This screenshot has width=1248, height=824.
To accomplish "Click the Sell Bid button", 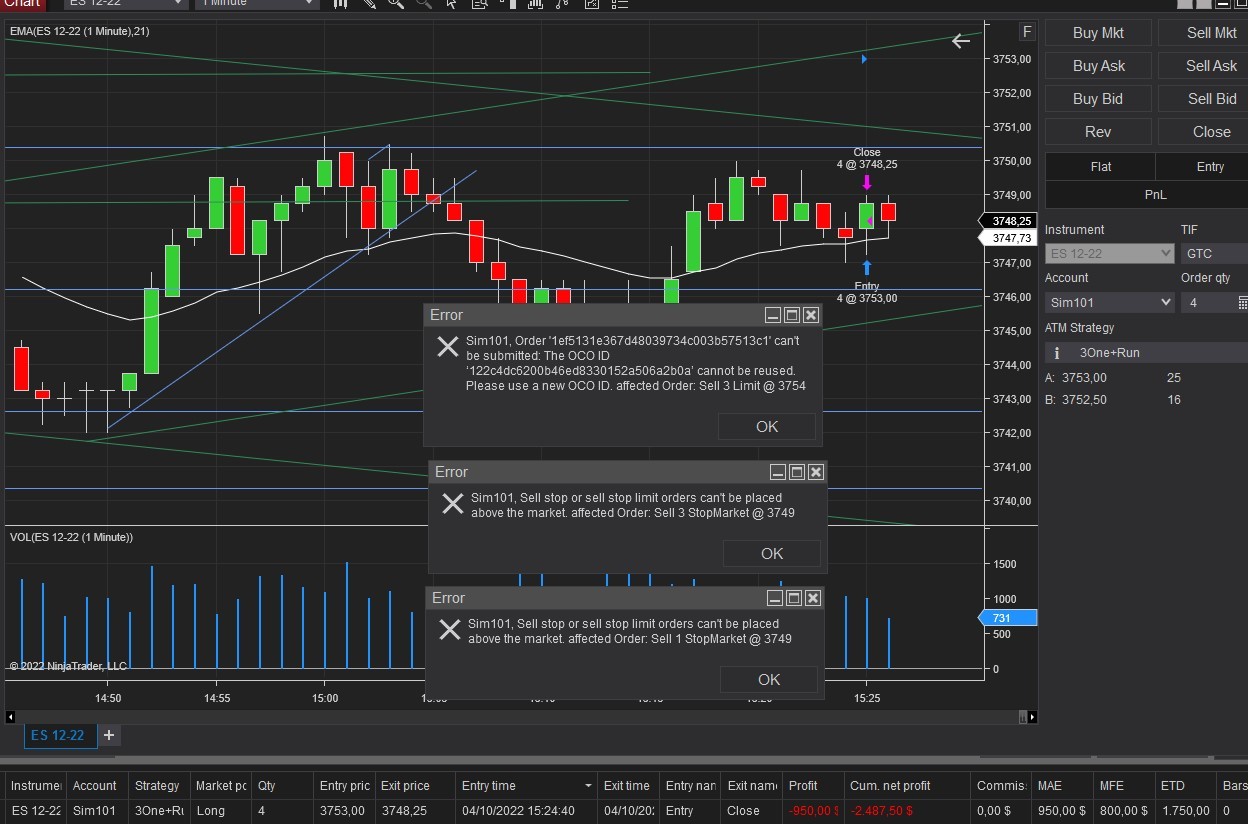I will coord(1203,99).
